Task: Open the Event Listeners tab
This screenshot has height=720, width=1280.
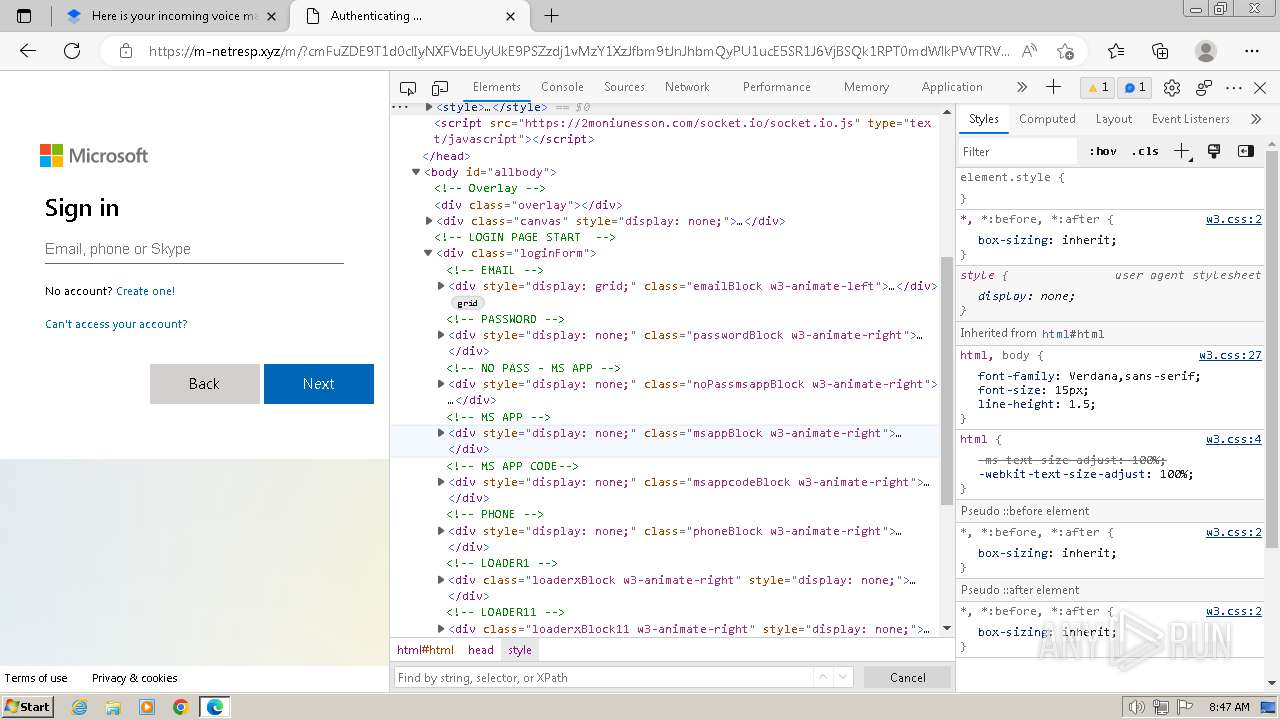Action: [1190, 119]
